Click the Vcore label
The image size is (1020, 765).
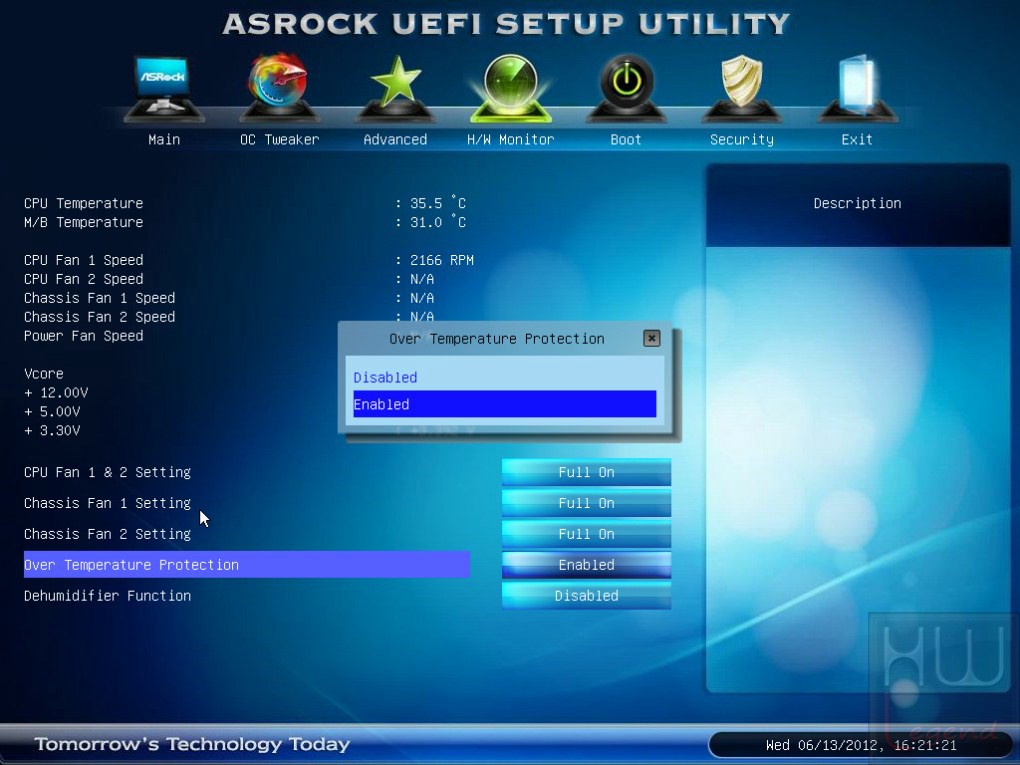click(44, 373)
